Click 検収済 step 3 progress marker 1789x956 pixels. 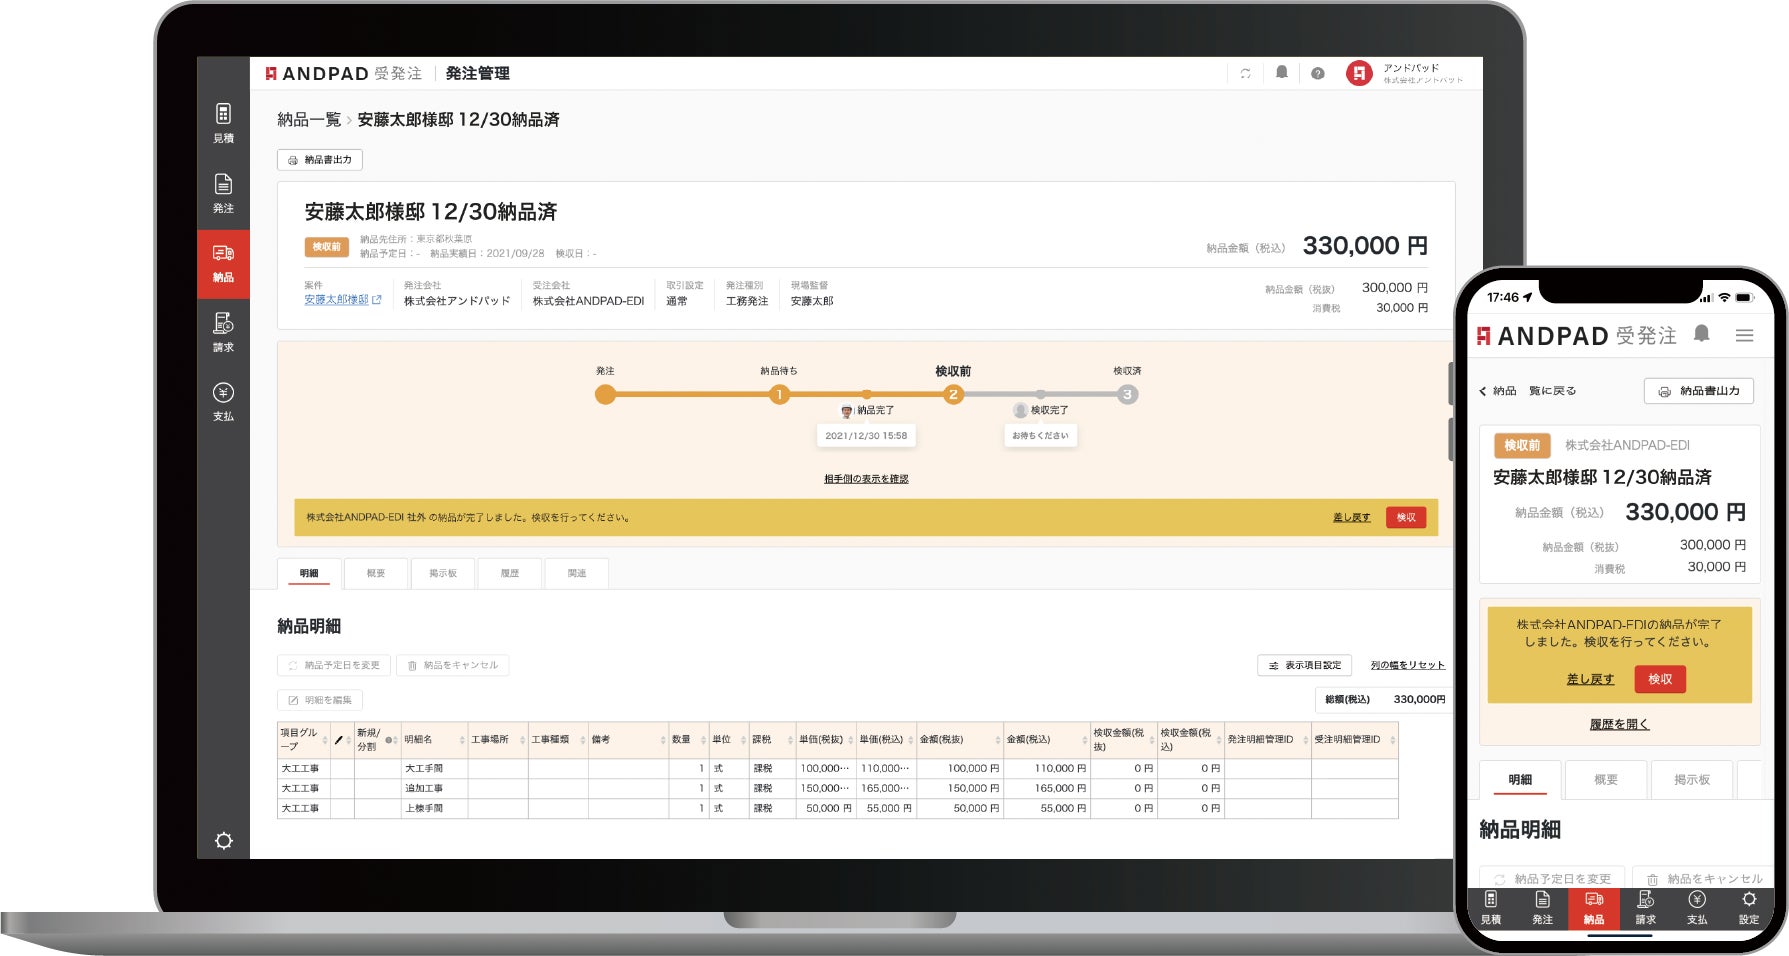[x=1127, y=394]
